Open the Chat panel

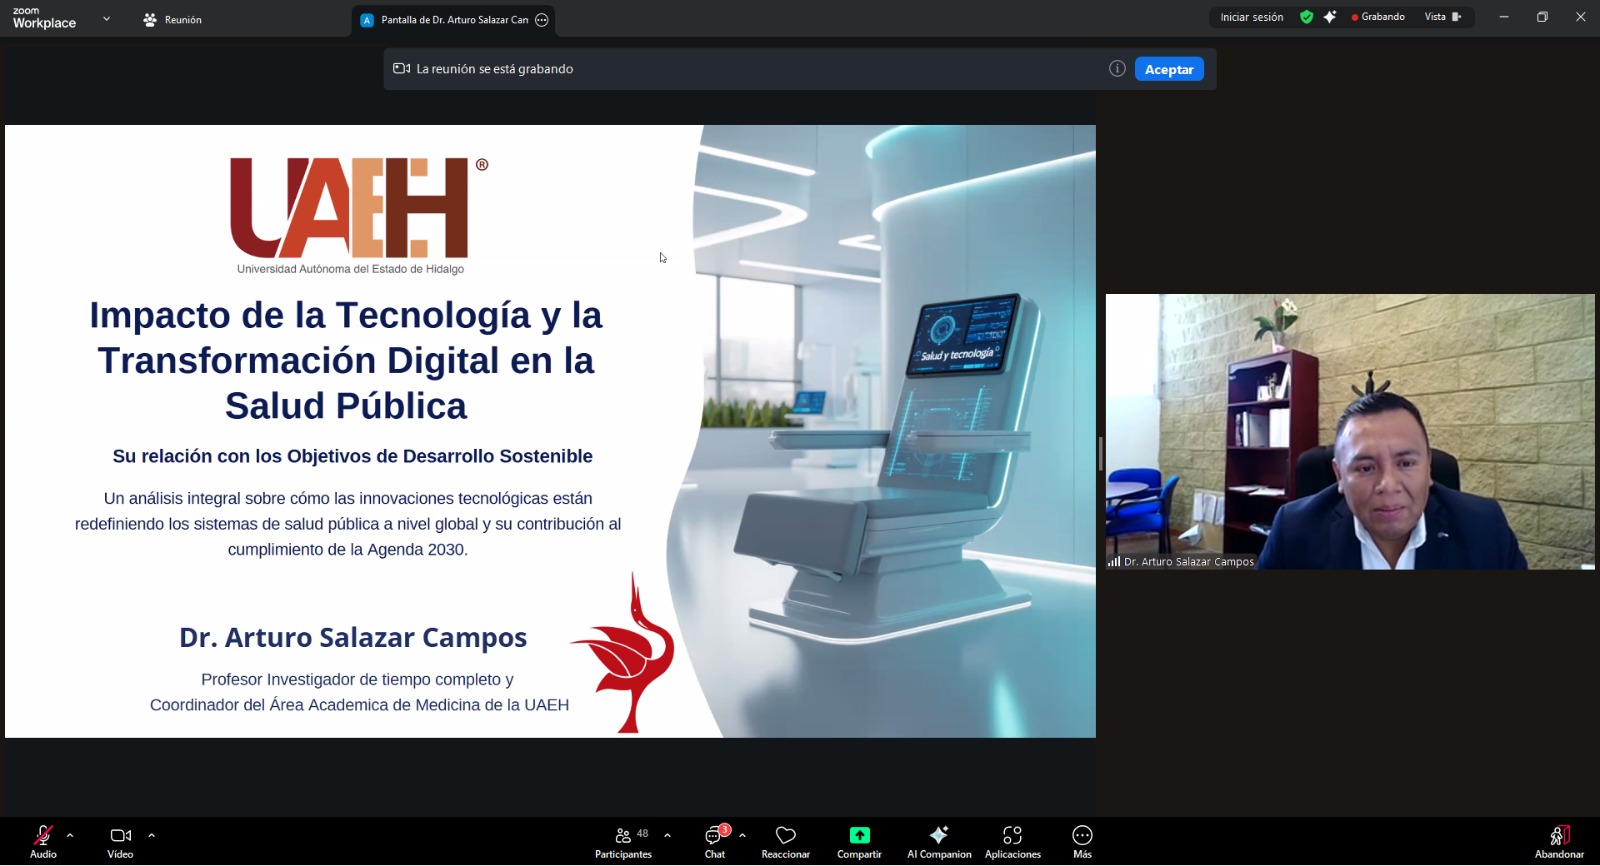click(715, 841)
